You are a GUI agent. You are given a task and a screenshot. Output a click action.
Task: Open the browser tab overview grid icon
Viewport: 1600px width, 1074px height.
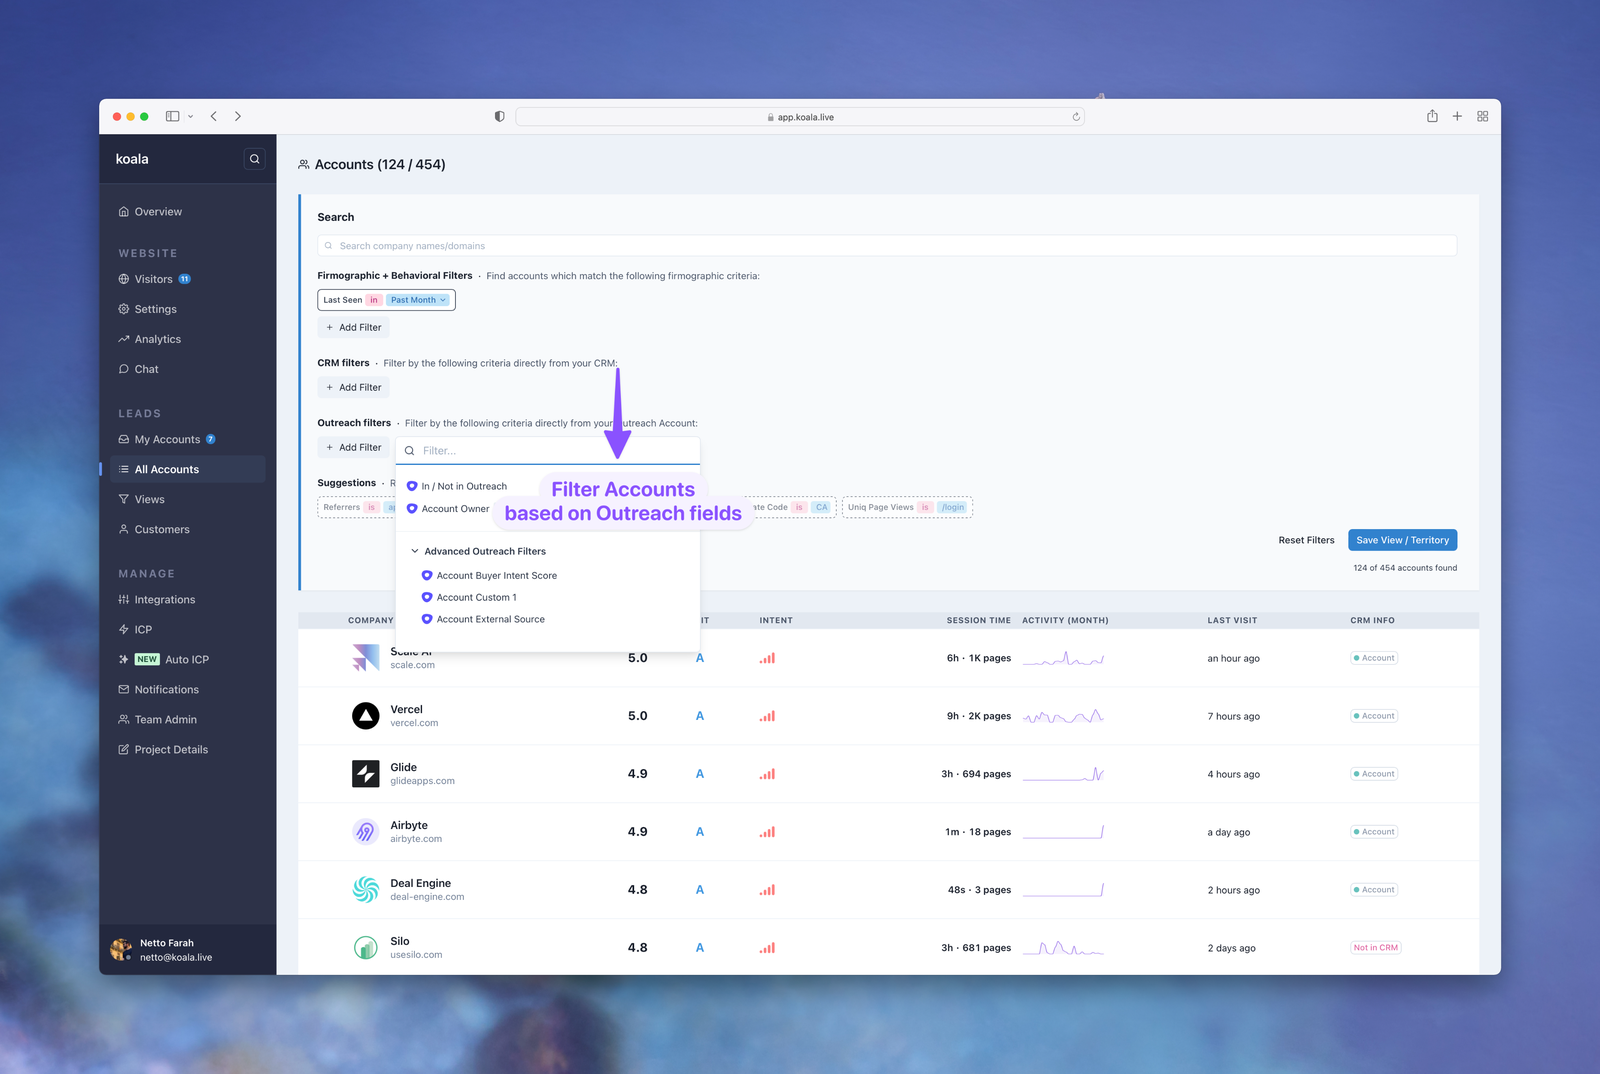click(1482, 117)
